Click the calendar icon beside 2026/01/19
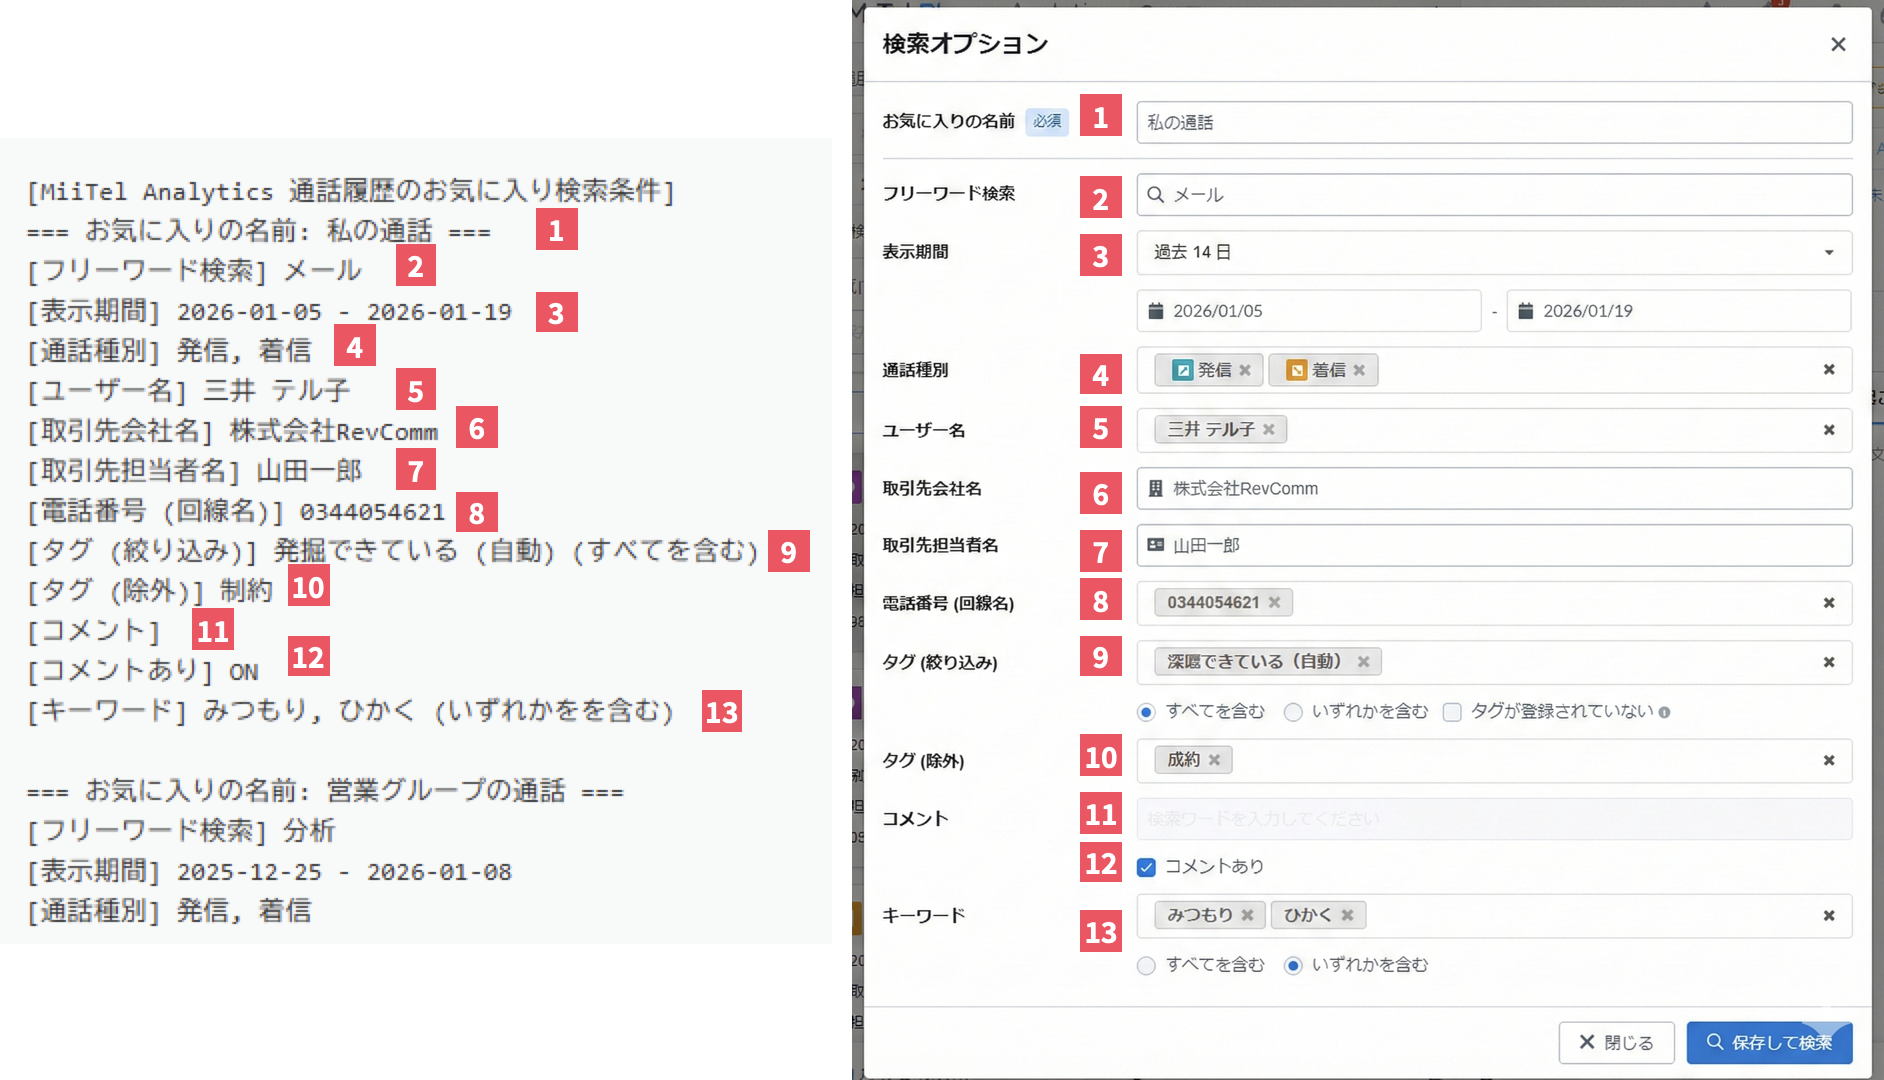 [x=1525, y=311]
